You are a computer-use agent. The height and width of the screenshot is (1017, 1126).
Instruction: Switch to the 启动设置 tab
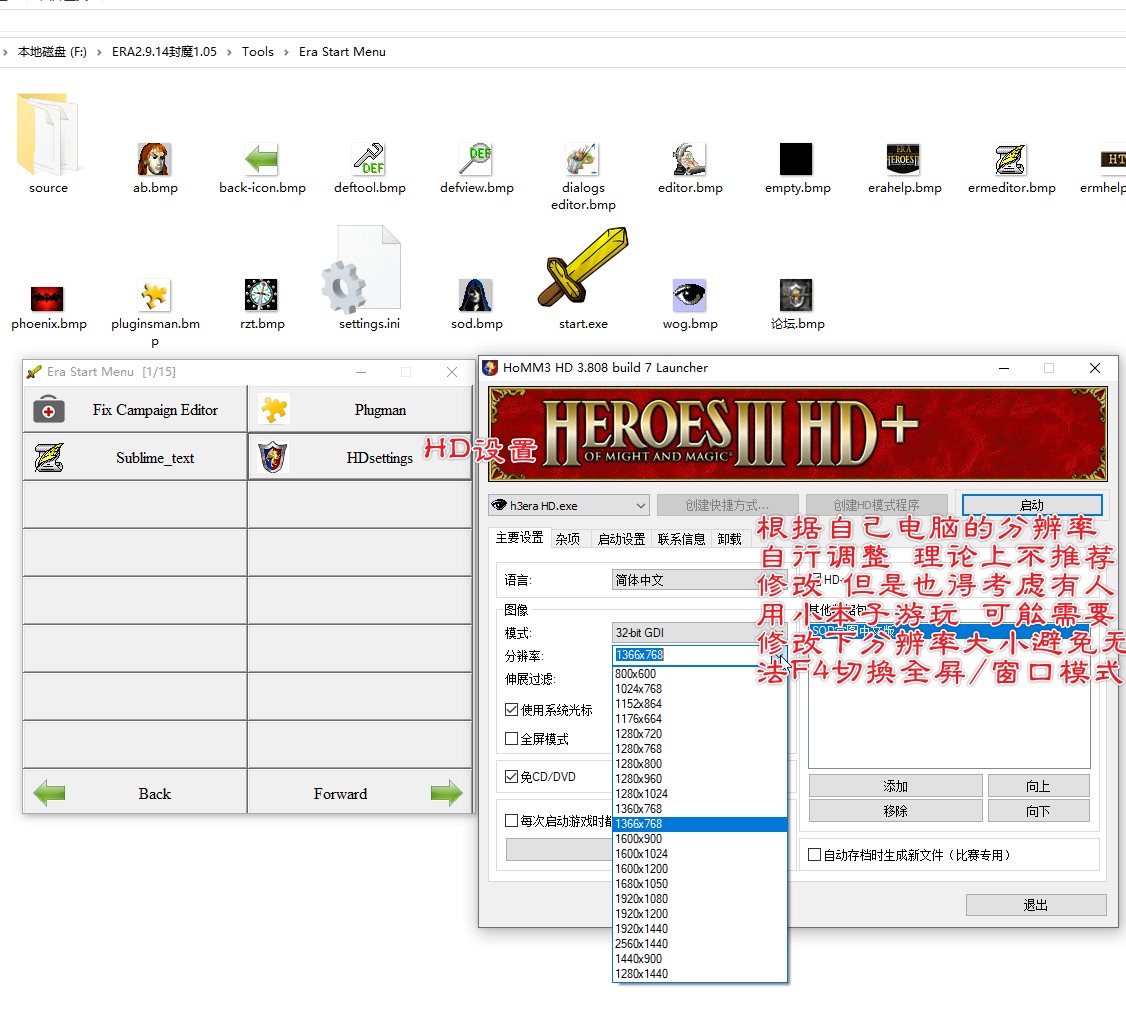(x=621, y=539)
